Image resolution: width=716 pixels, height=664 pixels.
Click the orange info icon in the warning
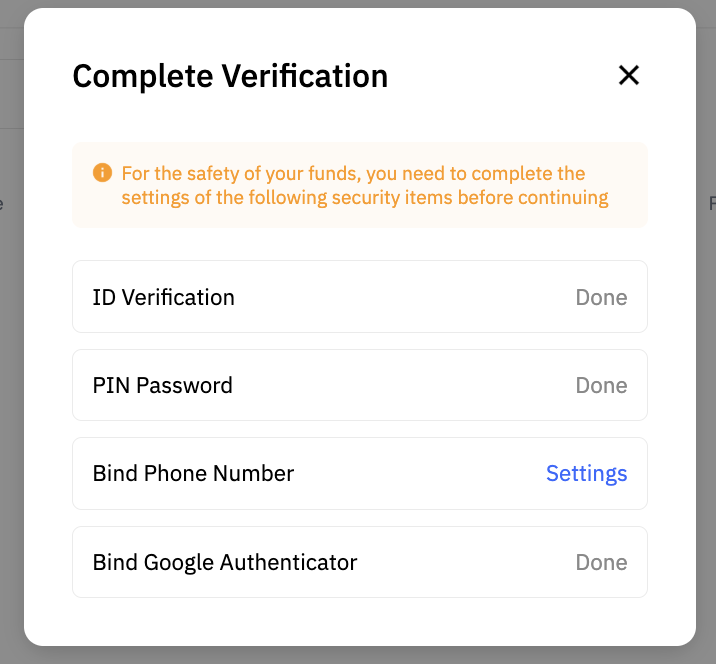pyautogui.click(x=102, y=173)
